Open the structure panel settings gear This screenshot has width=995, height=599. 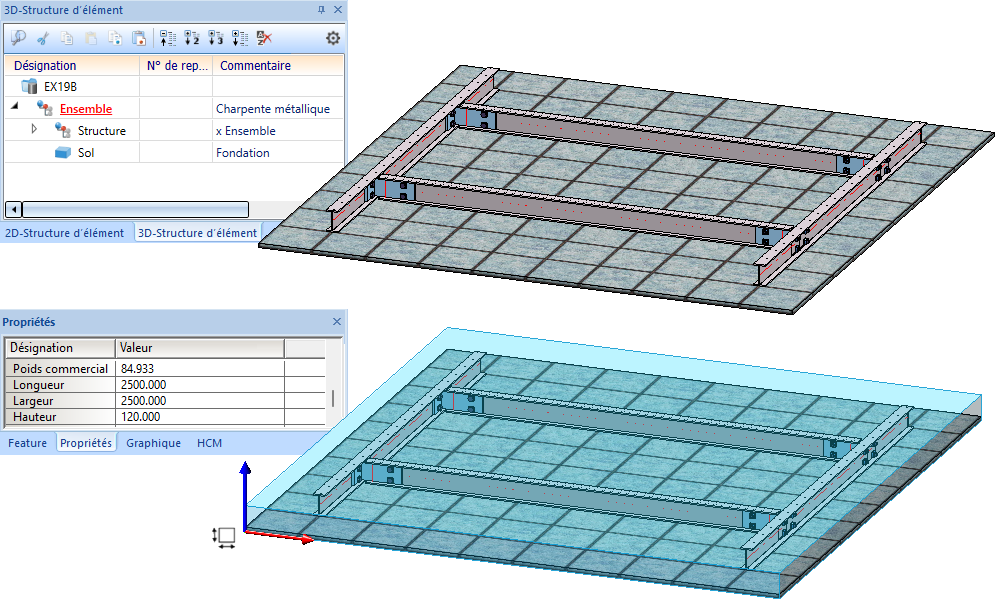333,38
